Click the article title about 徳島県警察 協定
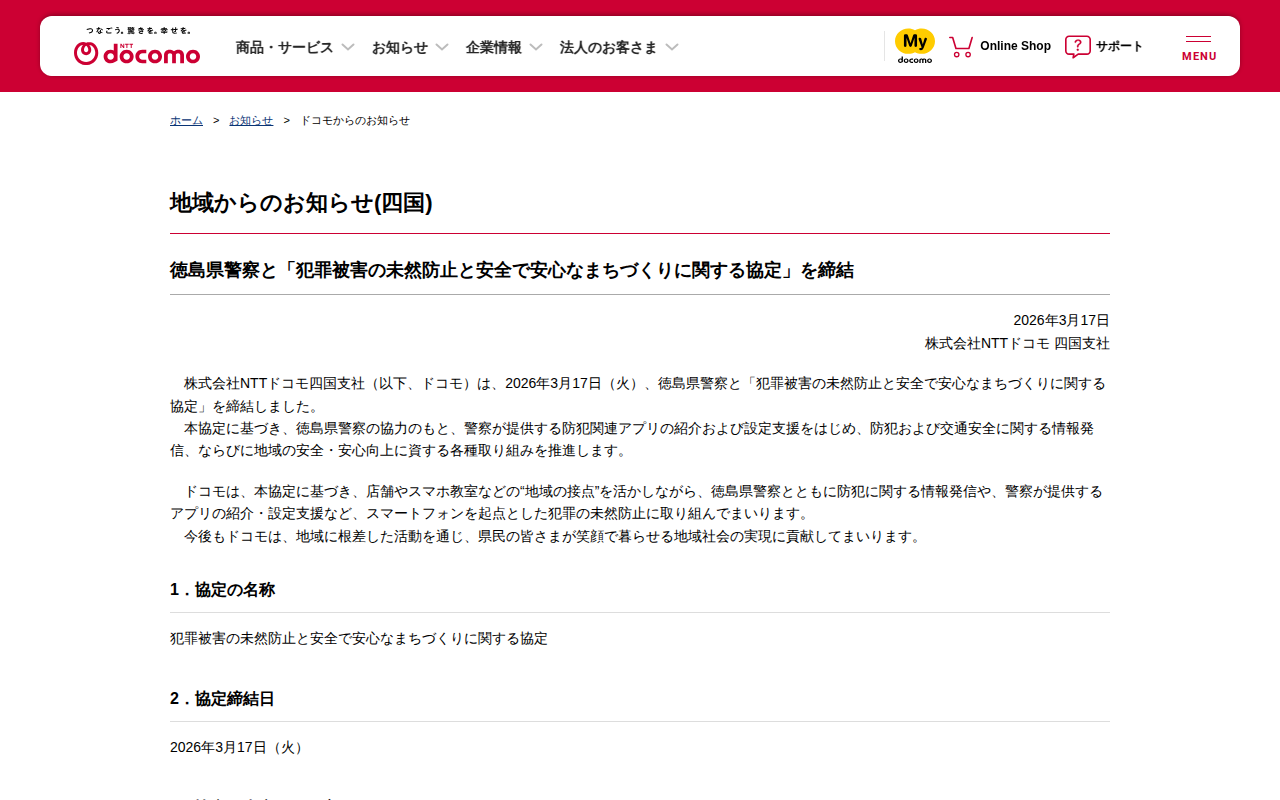Screen dimensions: 1280x800 [512, 270]
